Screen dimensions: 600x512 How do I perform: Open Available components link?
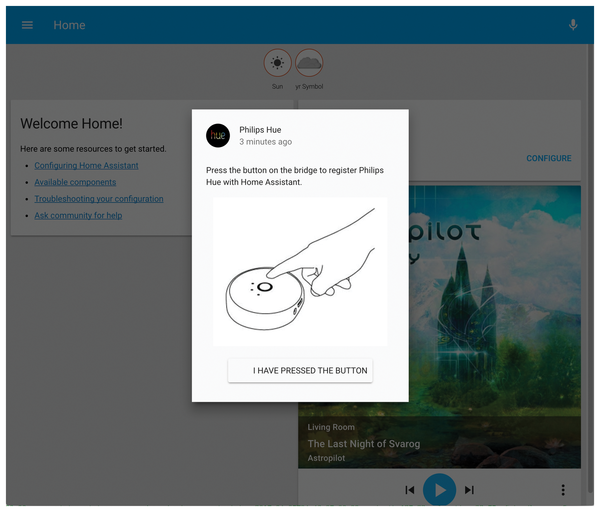tap(75, 182)
